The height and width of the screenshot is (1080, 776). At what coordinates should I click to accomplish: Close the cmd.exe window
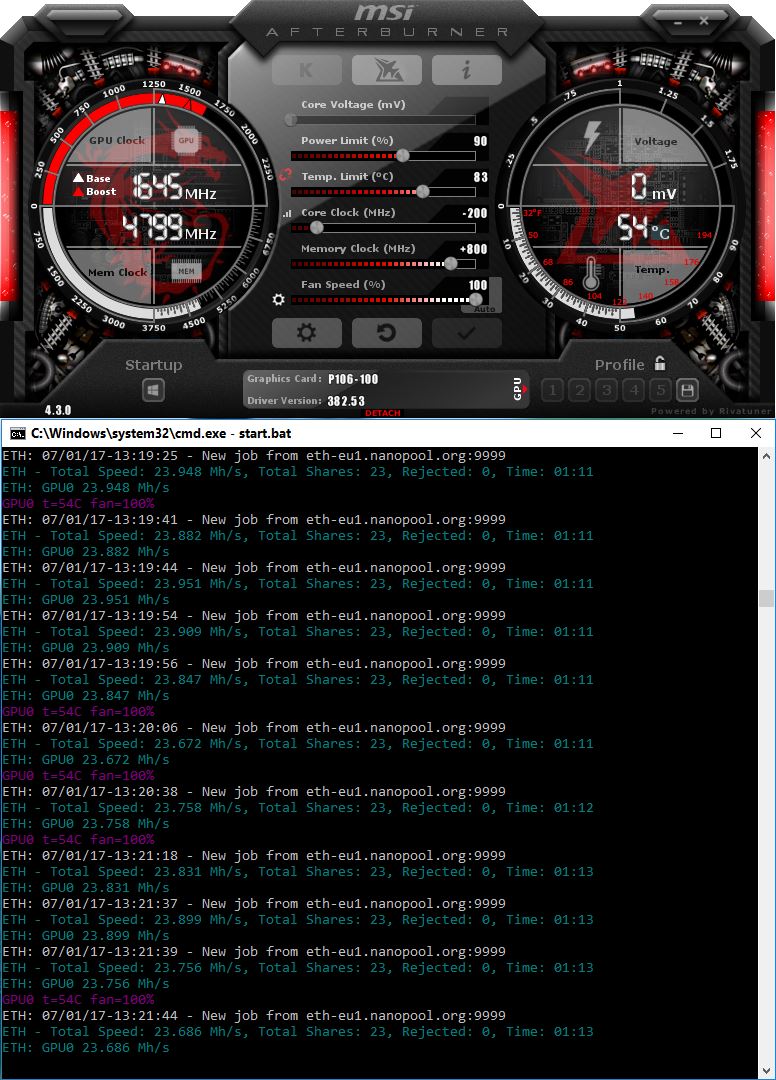click(755, 433)
